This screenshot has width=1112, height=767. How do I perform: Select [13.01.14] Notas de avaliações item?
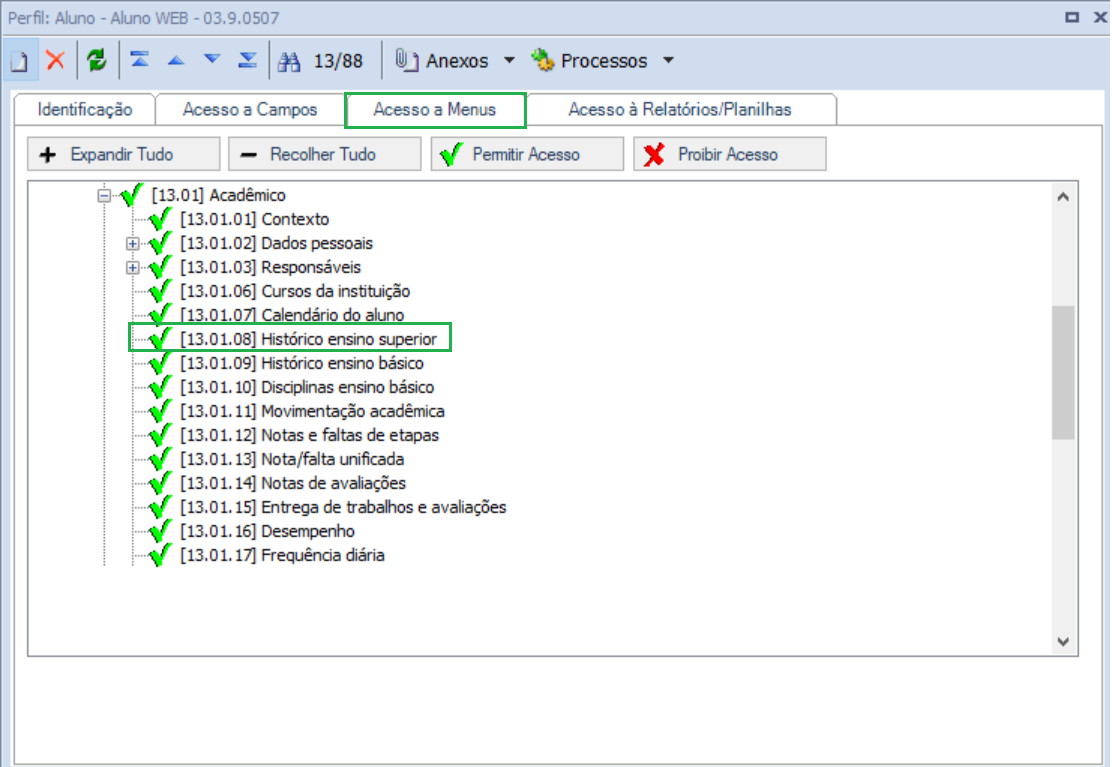pos(293,483)
